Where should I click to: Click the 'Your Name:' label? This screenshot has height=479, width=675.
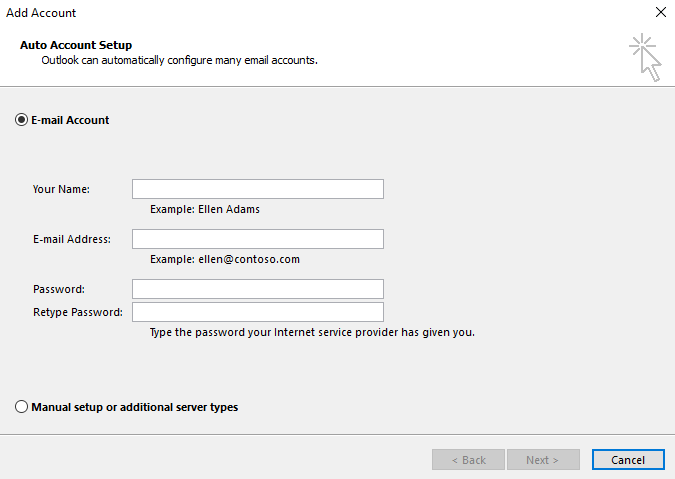tap(61, 189)
